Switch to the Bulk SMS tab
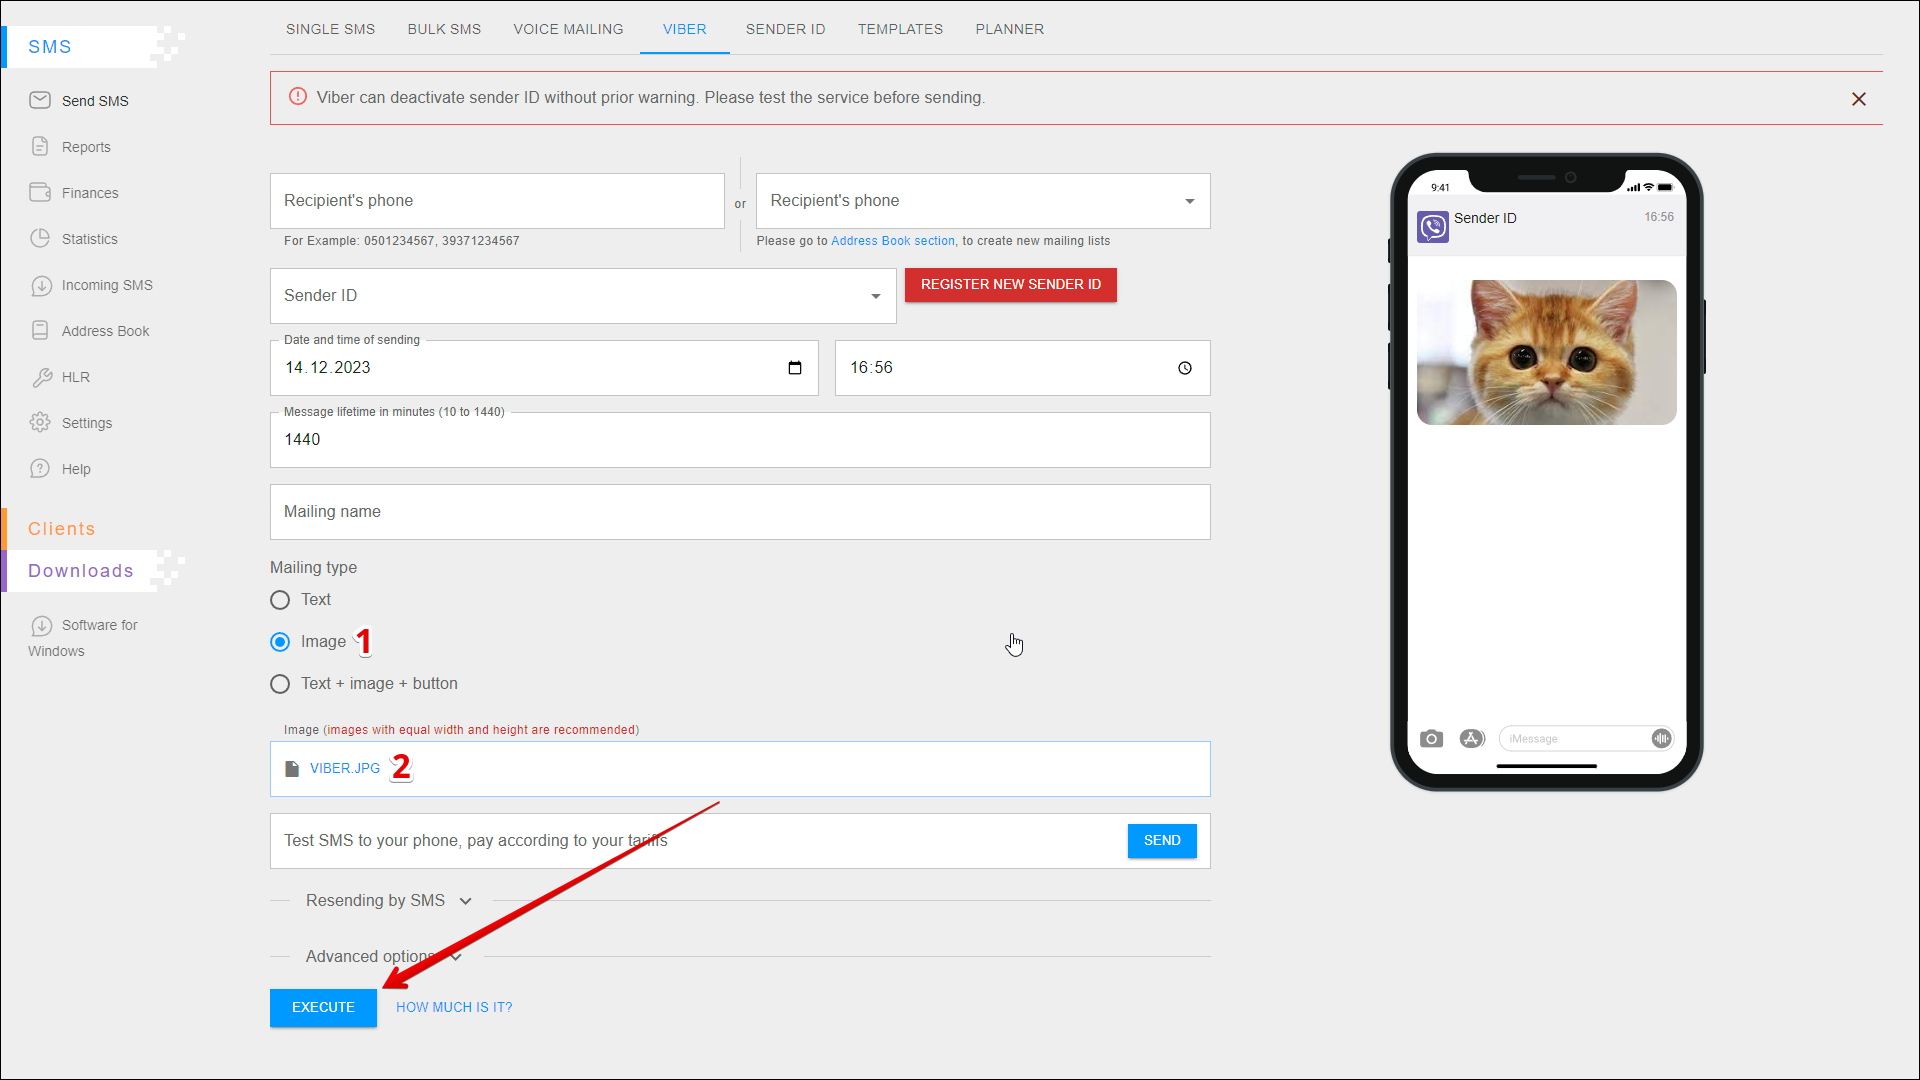The height and width of the screenshot is (1080, 1920). click(444, 29)
